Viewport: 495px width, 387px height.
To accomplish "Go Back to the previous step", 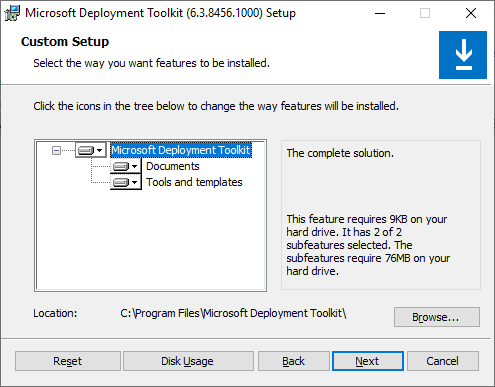I will pos(294,361).
